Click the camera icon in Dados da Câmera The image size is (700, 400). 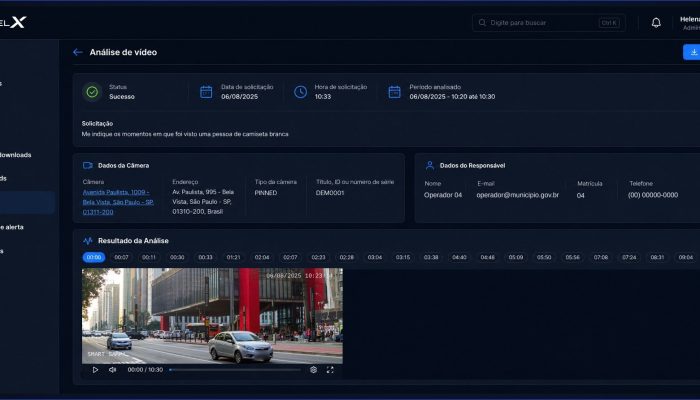pyautogui.click(x=88, y=166)
